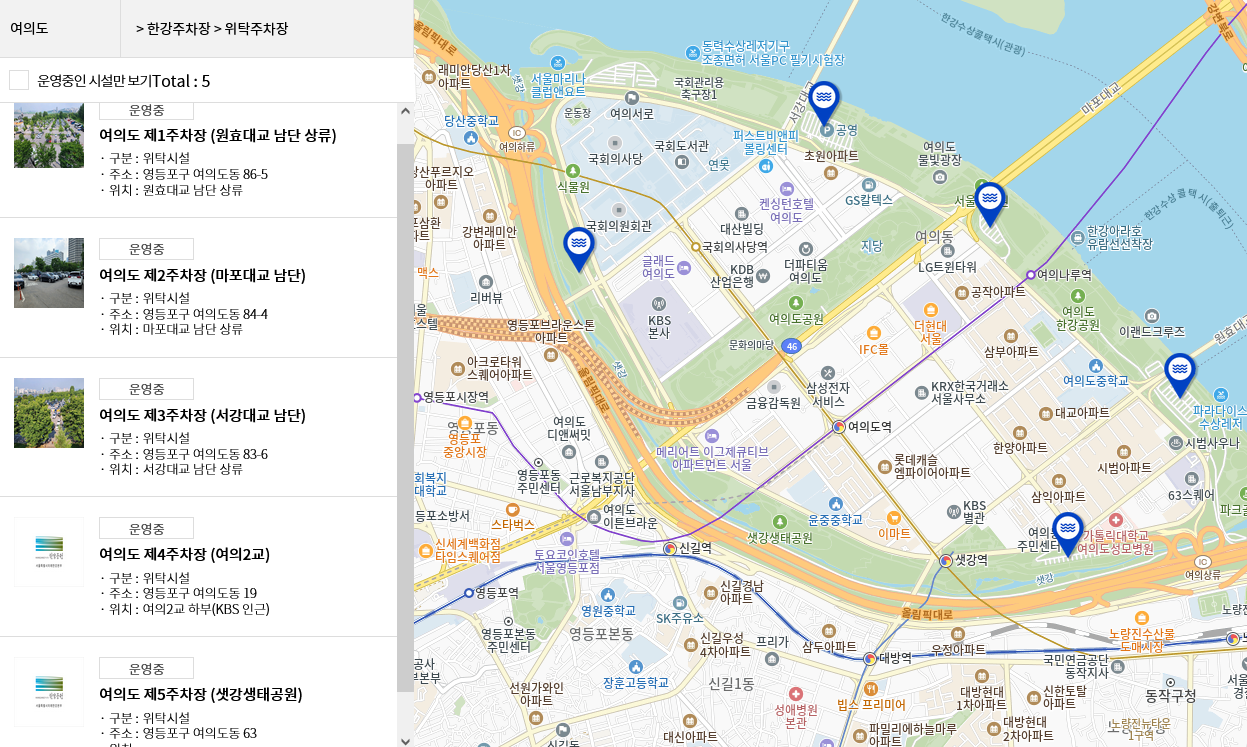The height and width of the screenshot is (747, 1247).
Task: Click the 성애병원 본관 hospital icon
Action: (796, 693)
